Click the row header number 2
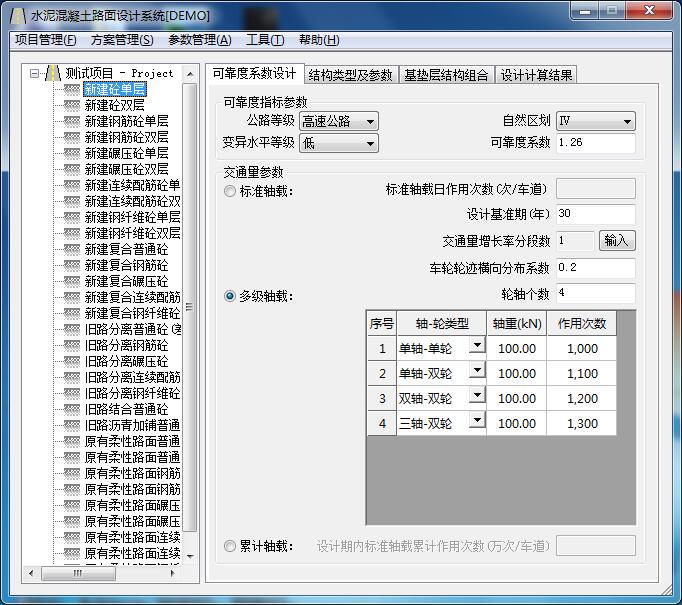 (x=382, y=373)
